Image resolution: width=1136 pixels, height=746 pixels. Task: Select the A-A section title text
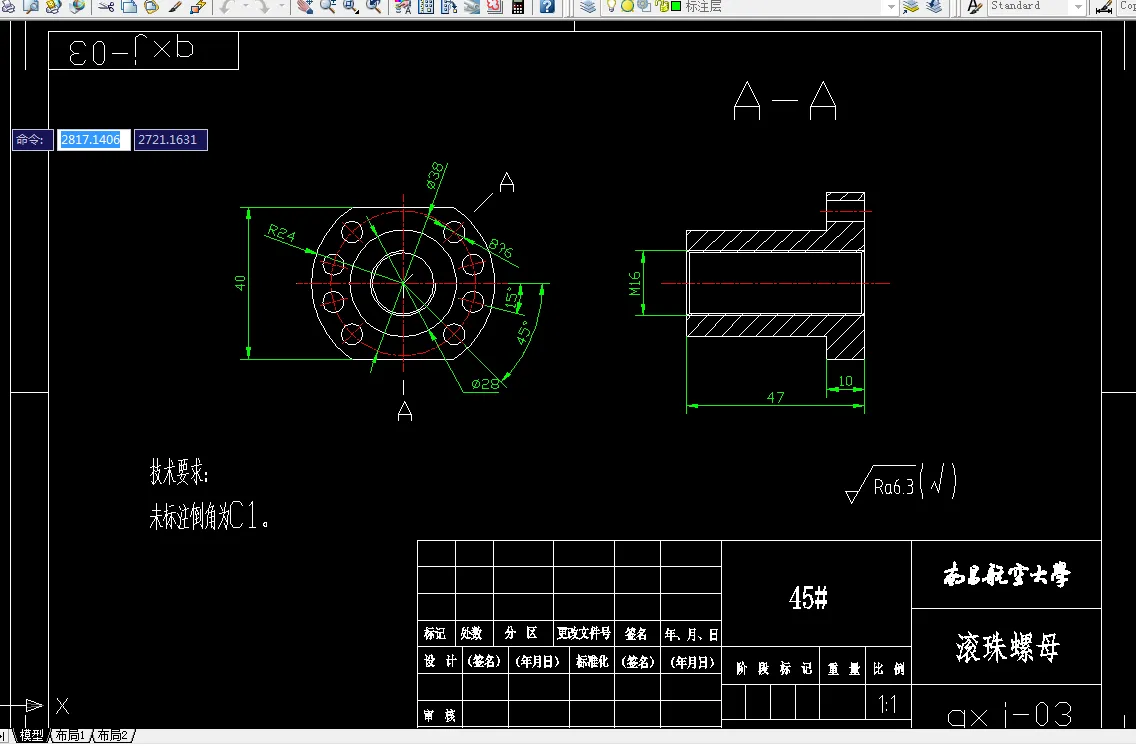(x=785, y=100)
